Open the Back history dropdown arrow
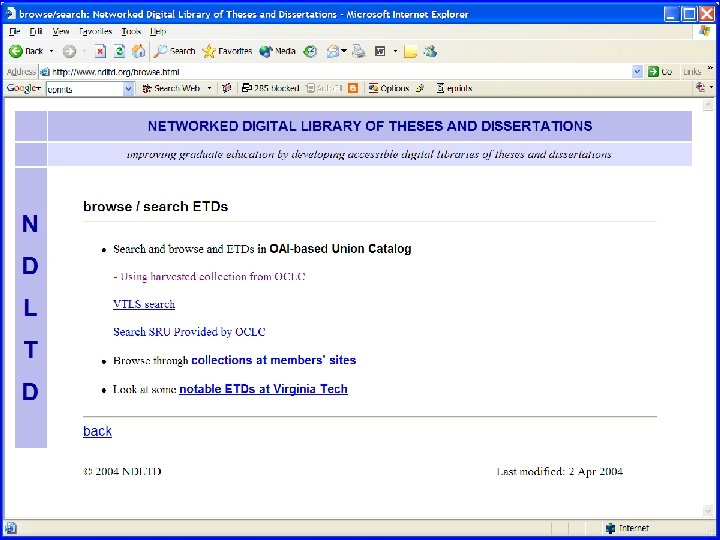The image size is (720, 540). 51,51
